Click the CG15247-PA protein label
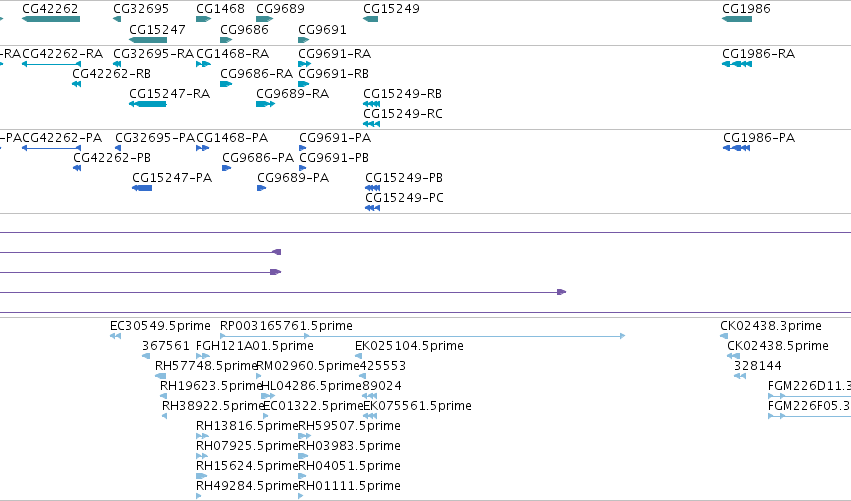Image resolution: width=851 pixels, height=501 pixels. pyautogui.click(x=172, y=178)
